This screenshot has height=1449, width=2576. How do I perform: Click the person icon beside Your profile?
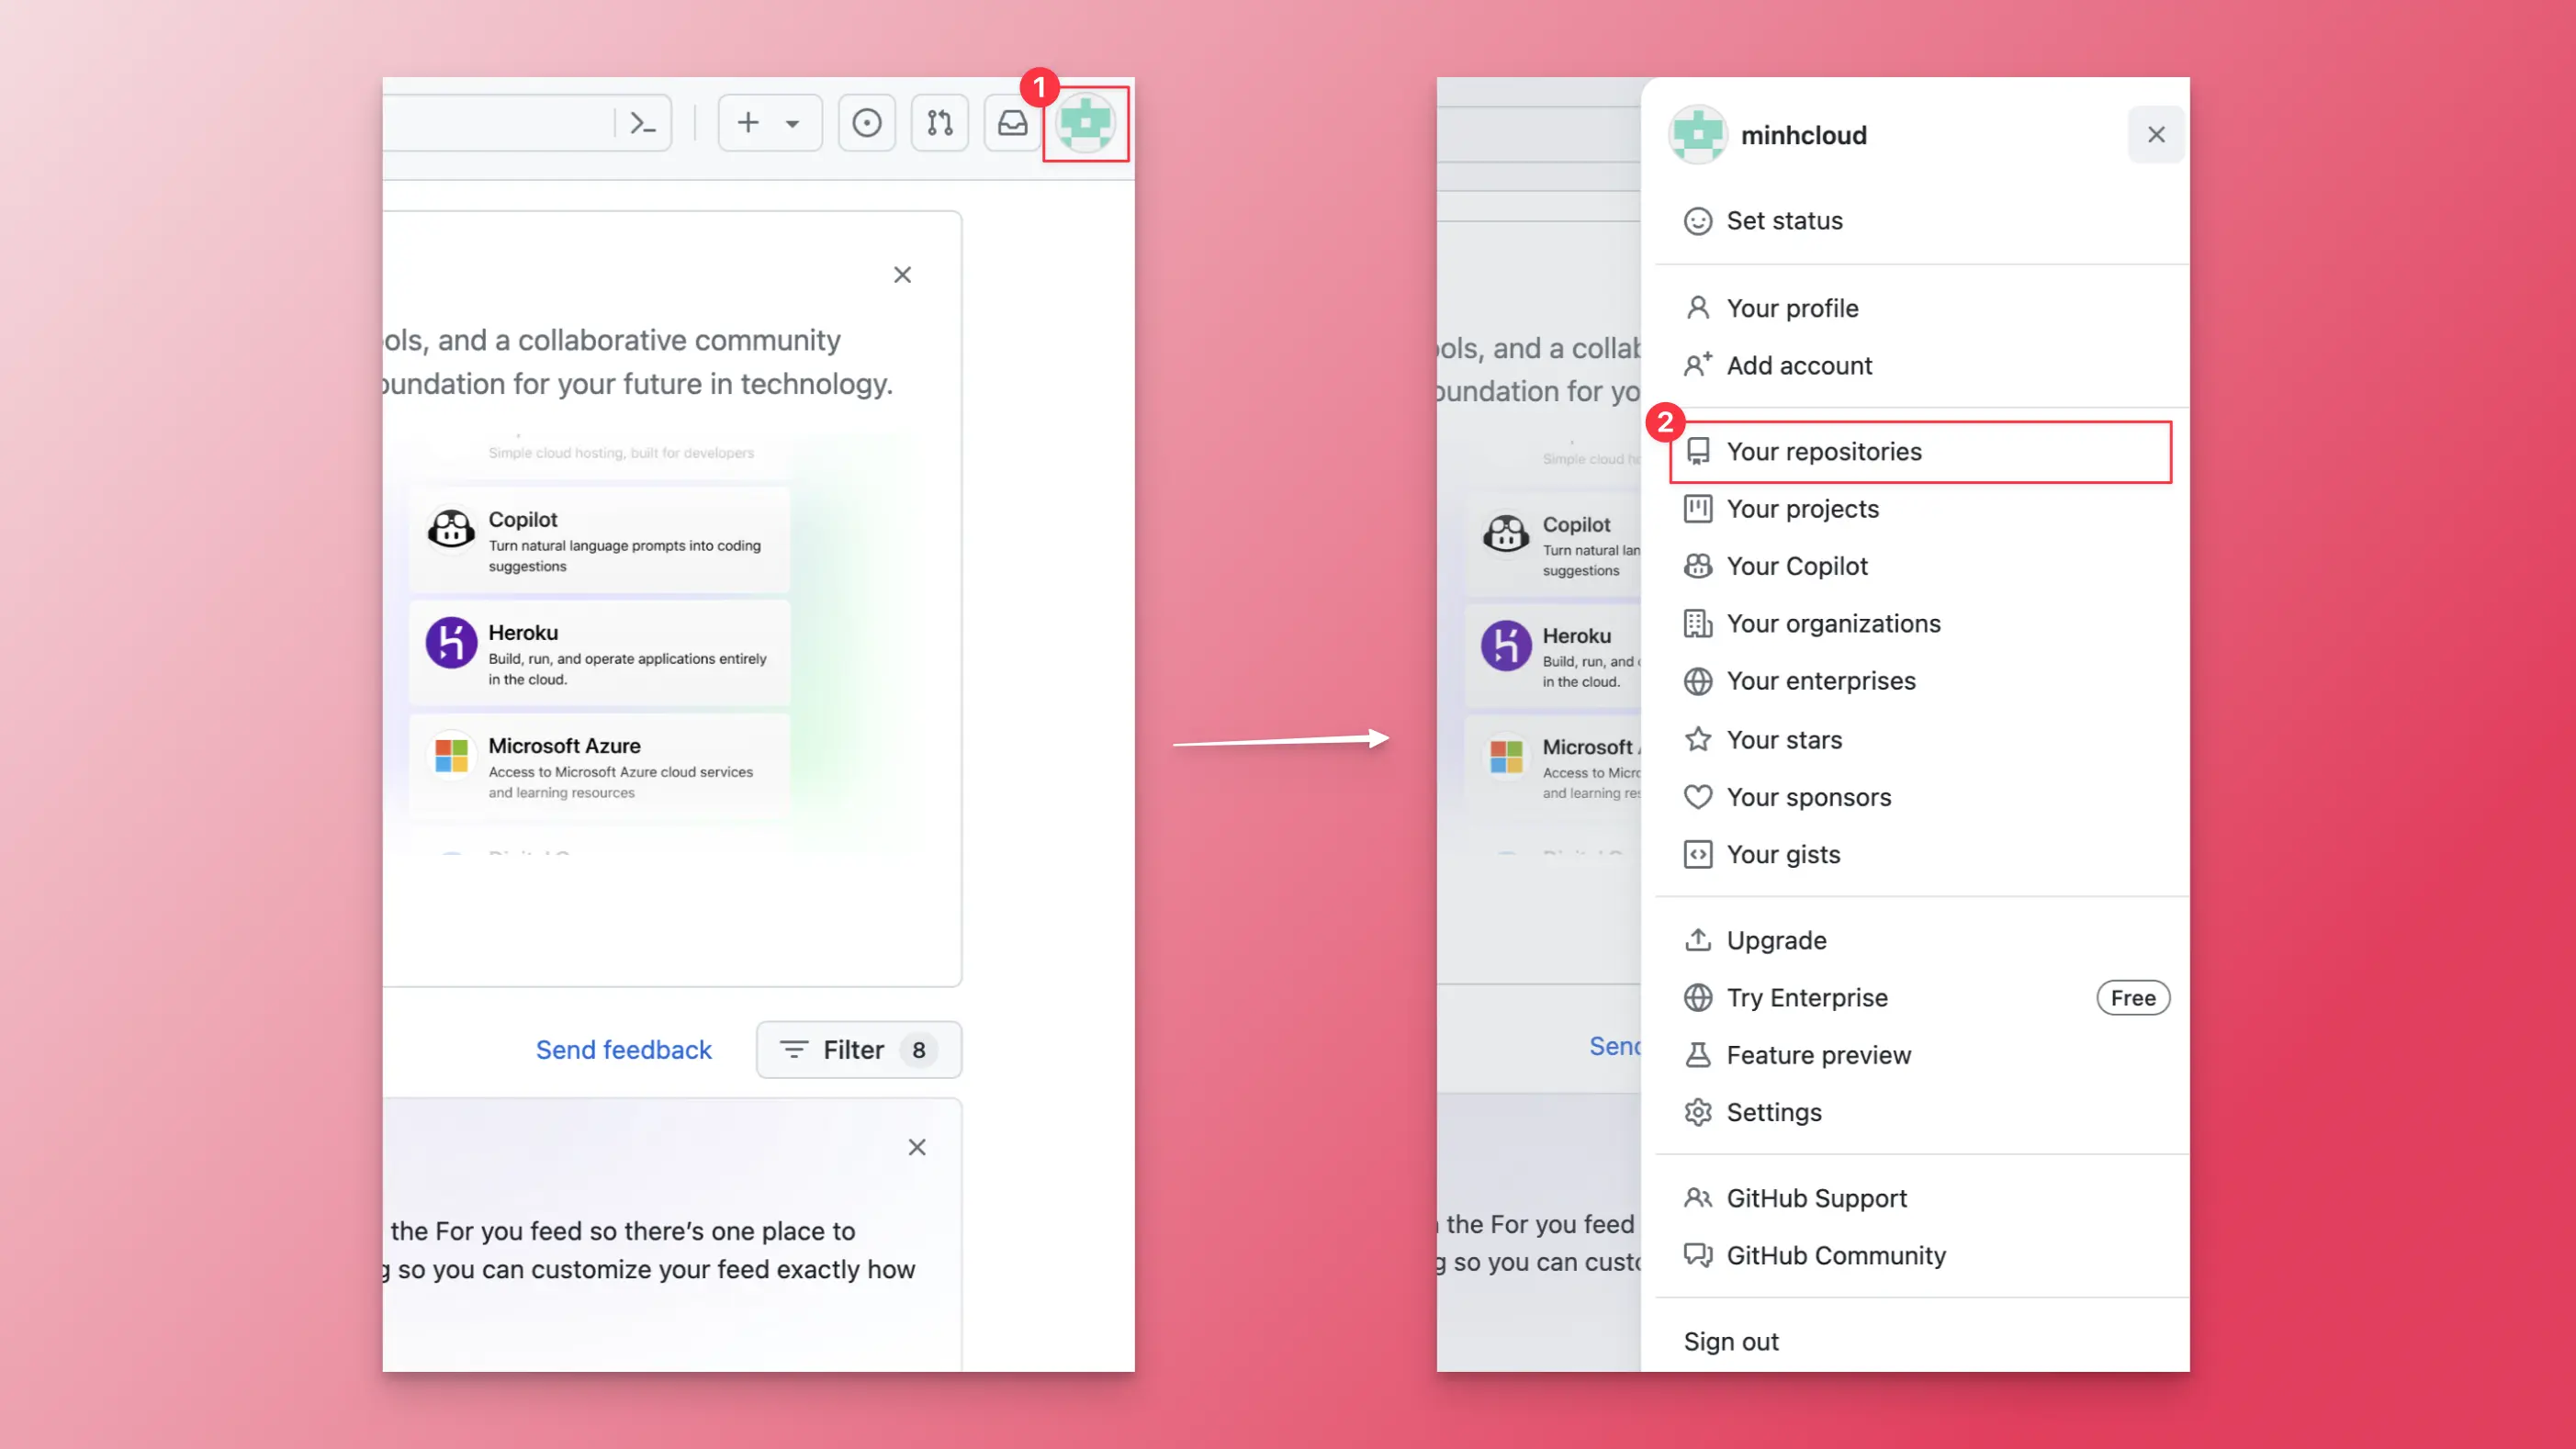1698,308
